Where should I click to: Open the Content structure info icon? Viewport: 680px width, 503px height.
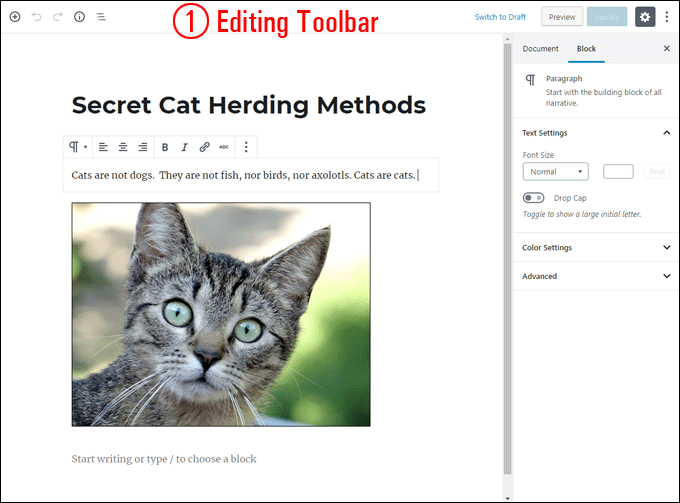click(x=79, y=17)
